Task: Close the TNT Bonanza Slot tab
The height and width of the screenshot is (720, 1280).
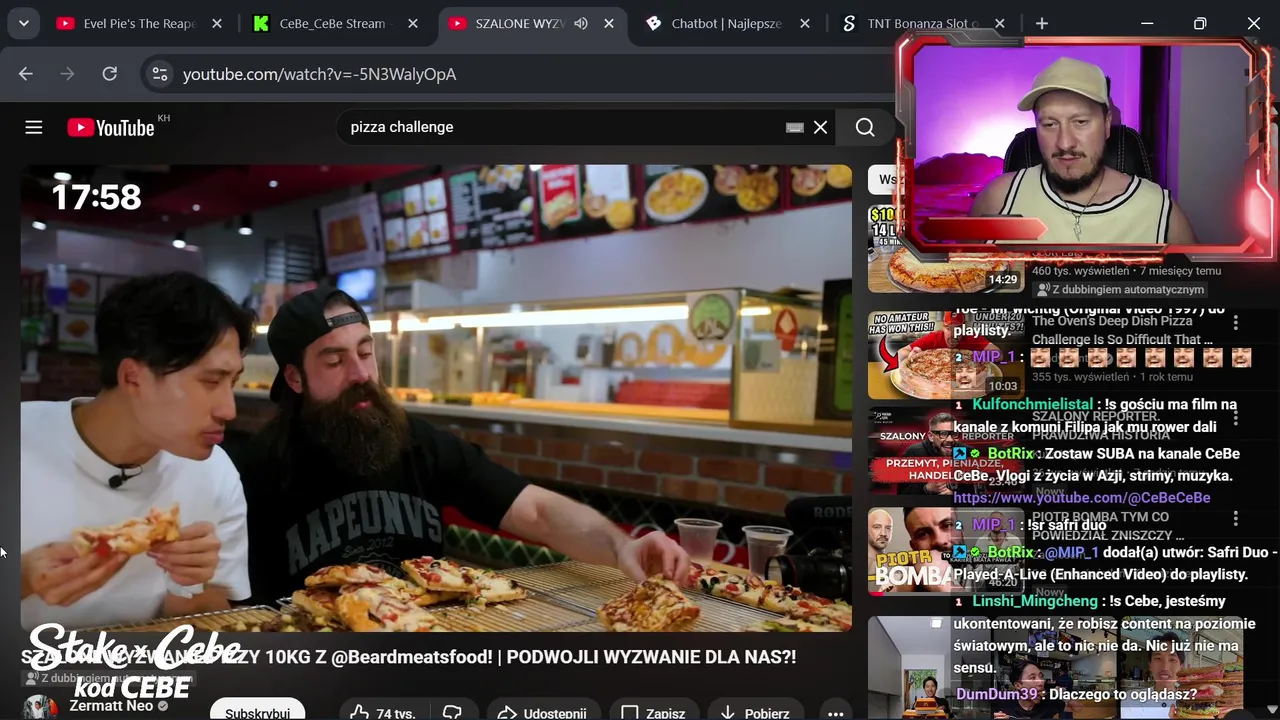Action: (1000, 23)
